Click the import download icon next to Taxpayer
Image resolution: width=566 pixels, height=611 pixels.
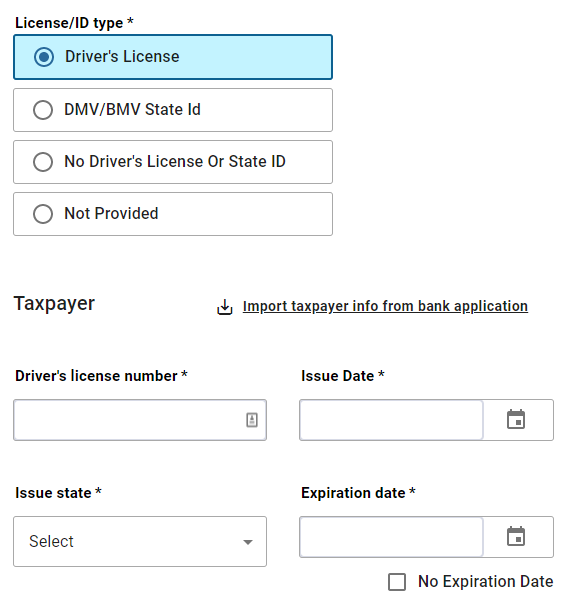click(x=225, y=307)
